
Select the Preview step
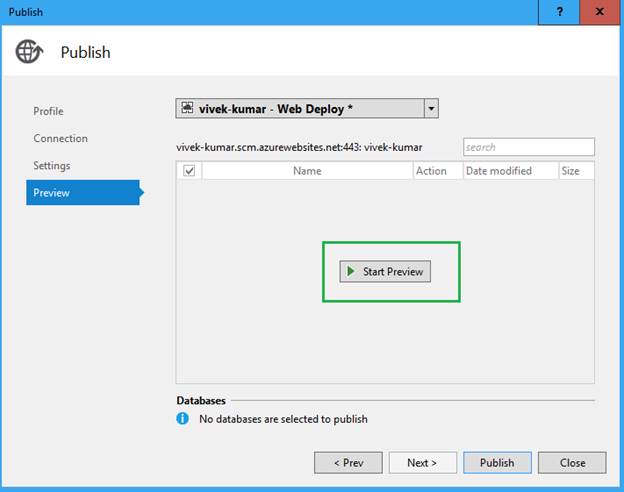83,193
